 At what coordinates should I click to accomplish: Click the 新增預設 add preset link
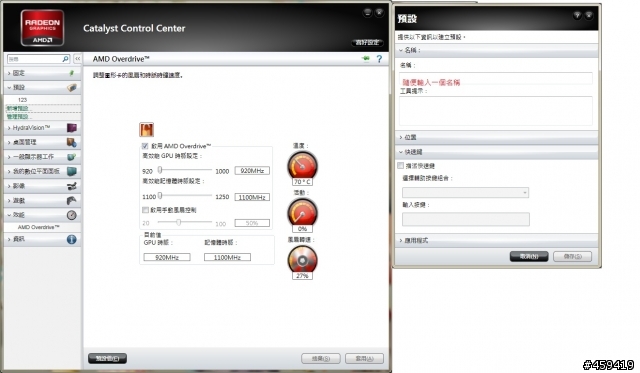pyautogui.click(x=18, y=109)
